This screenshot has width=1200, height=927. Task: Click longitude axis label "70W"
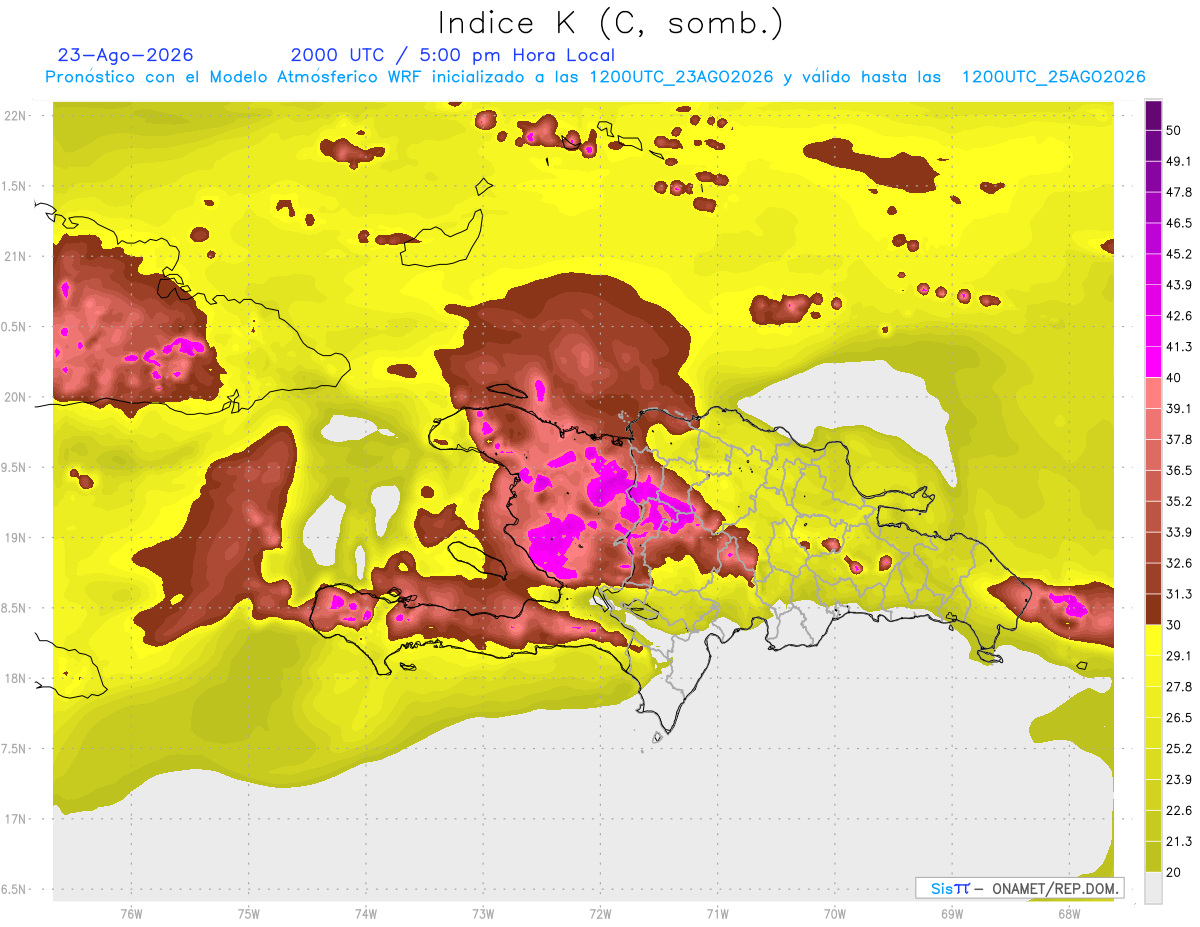pos(835,914)
